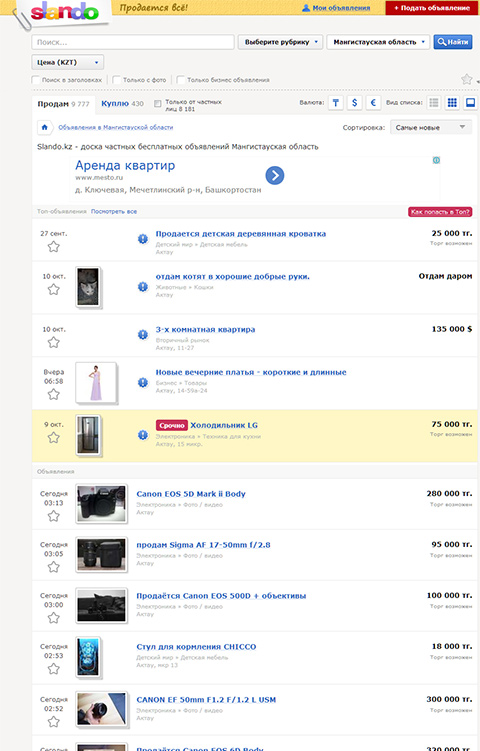Open Мои объявления link
Viewport: 480px width, 751px height.
336,8
